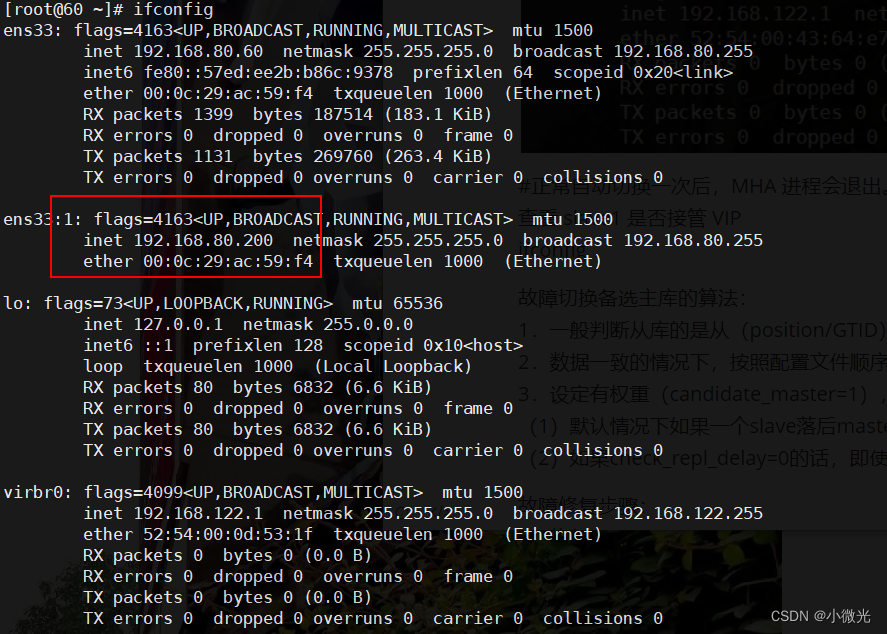Image resolution: width=887 pixels, height=634 pixels.
Task: Select ens33 prefixlen 64 value
Action: pyautogui.click(x=523, y=72)
